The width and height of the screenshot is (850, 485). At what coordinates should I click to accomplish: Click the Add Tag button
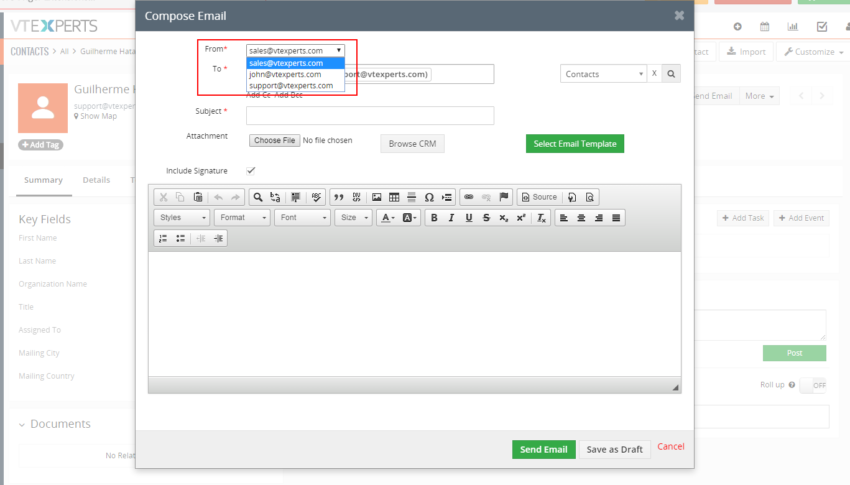click(x=41, y=145)
